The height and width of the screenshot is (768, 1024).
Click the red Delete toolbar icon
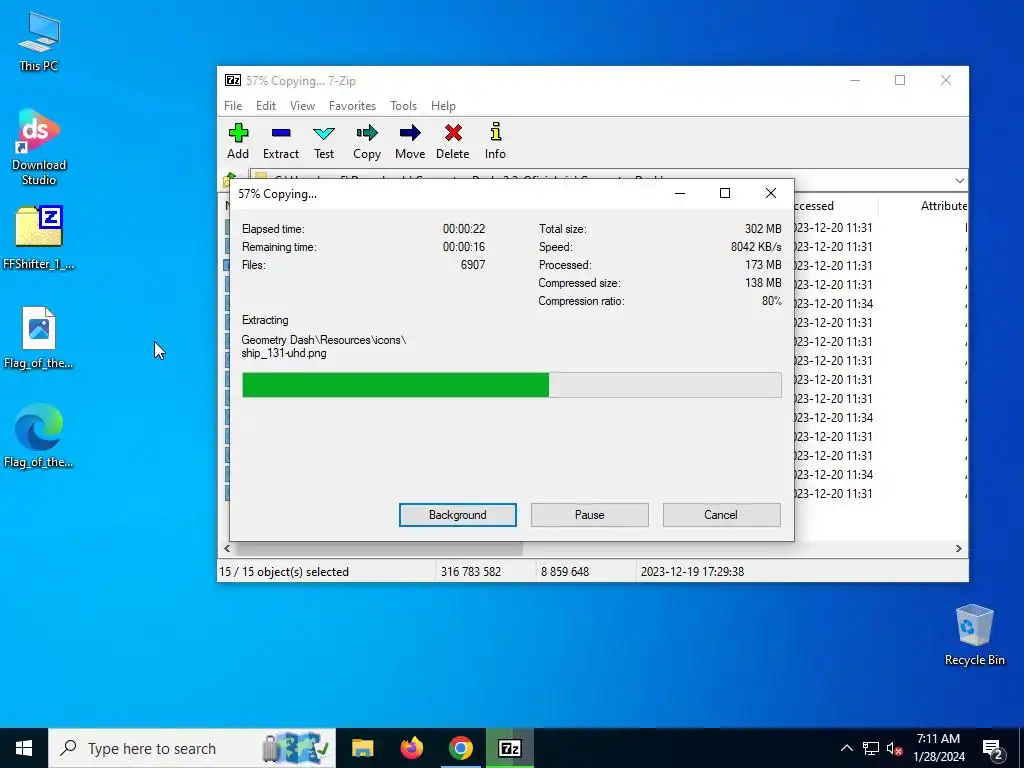click(x=453, y=141)
